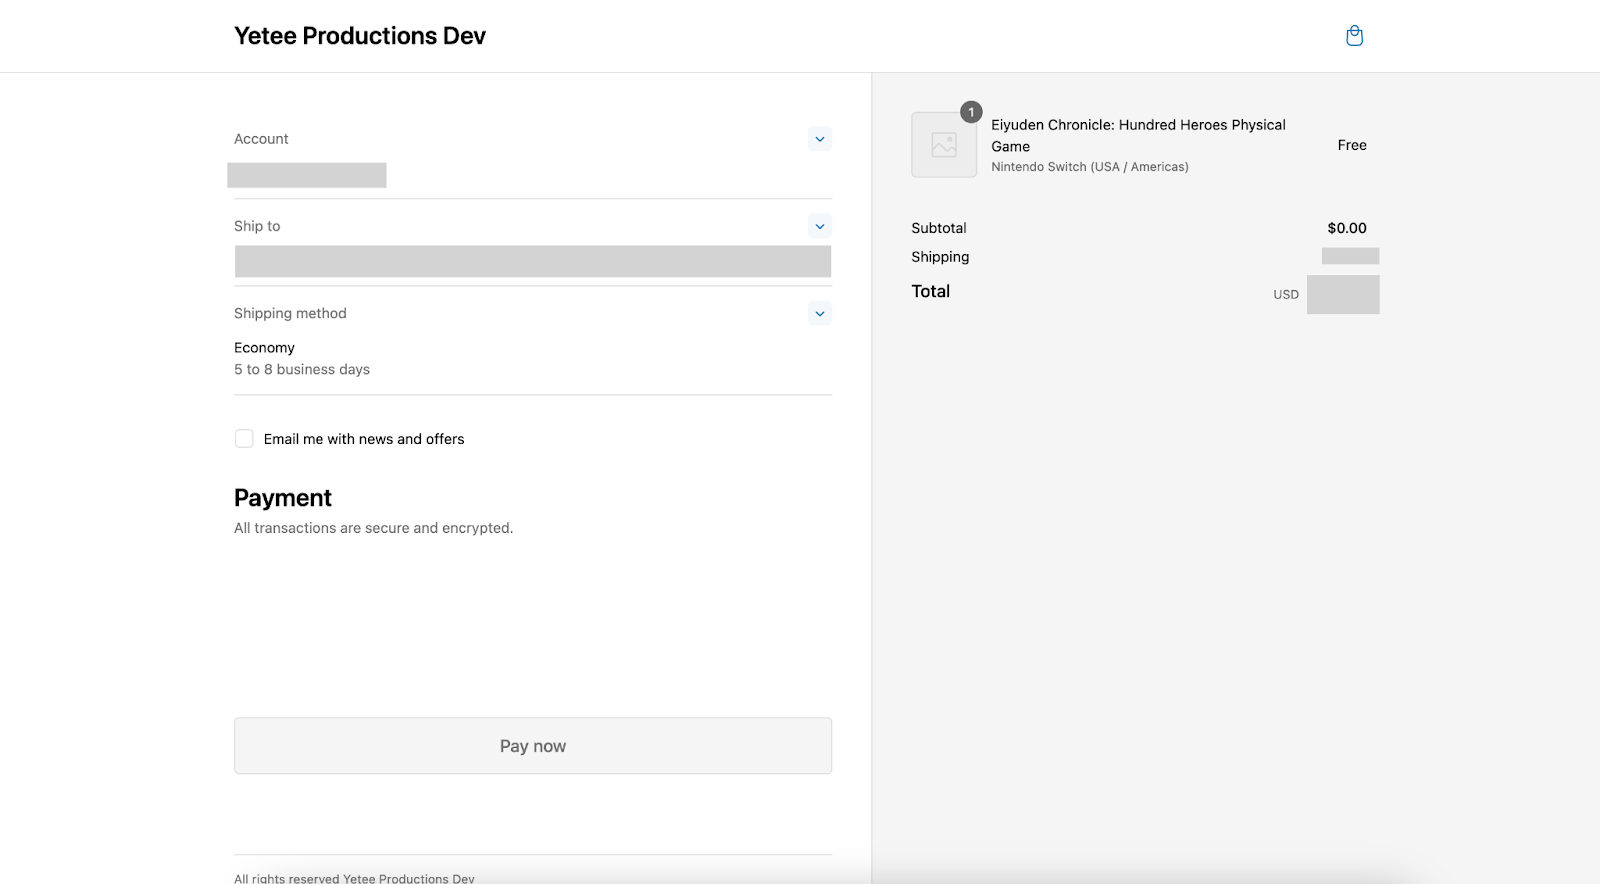Image resolution: width=1600 pixels, height=884 pixels.
Task: Select the Economy shipping option text
Action: point(264,348)
